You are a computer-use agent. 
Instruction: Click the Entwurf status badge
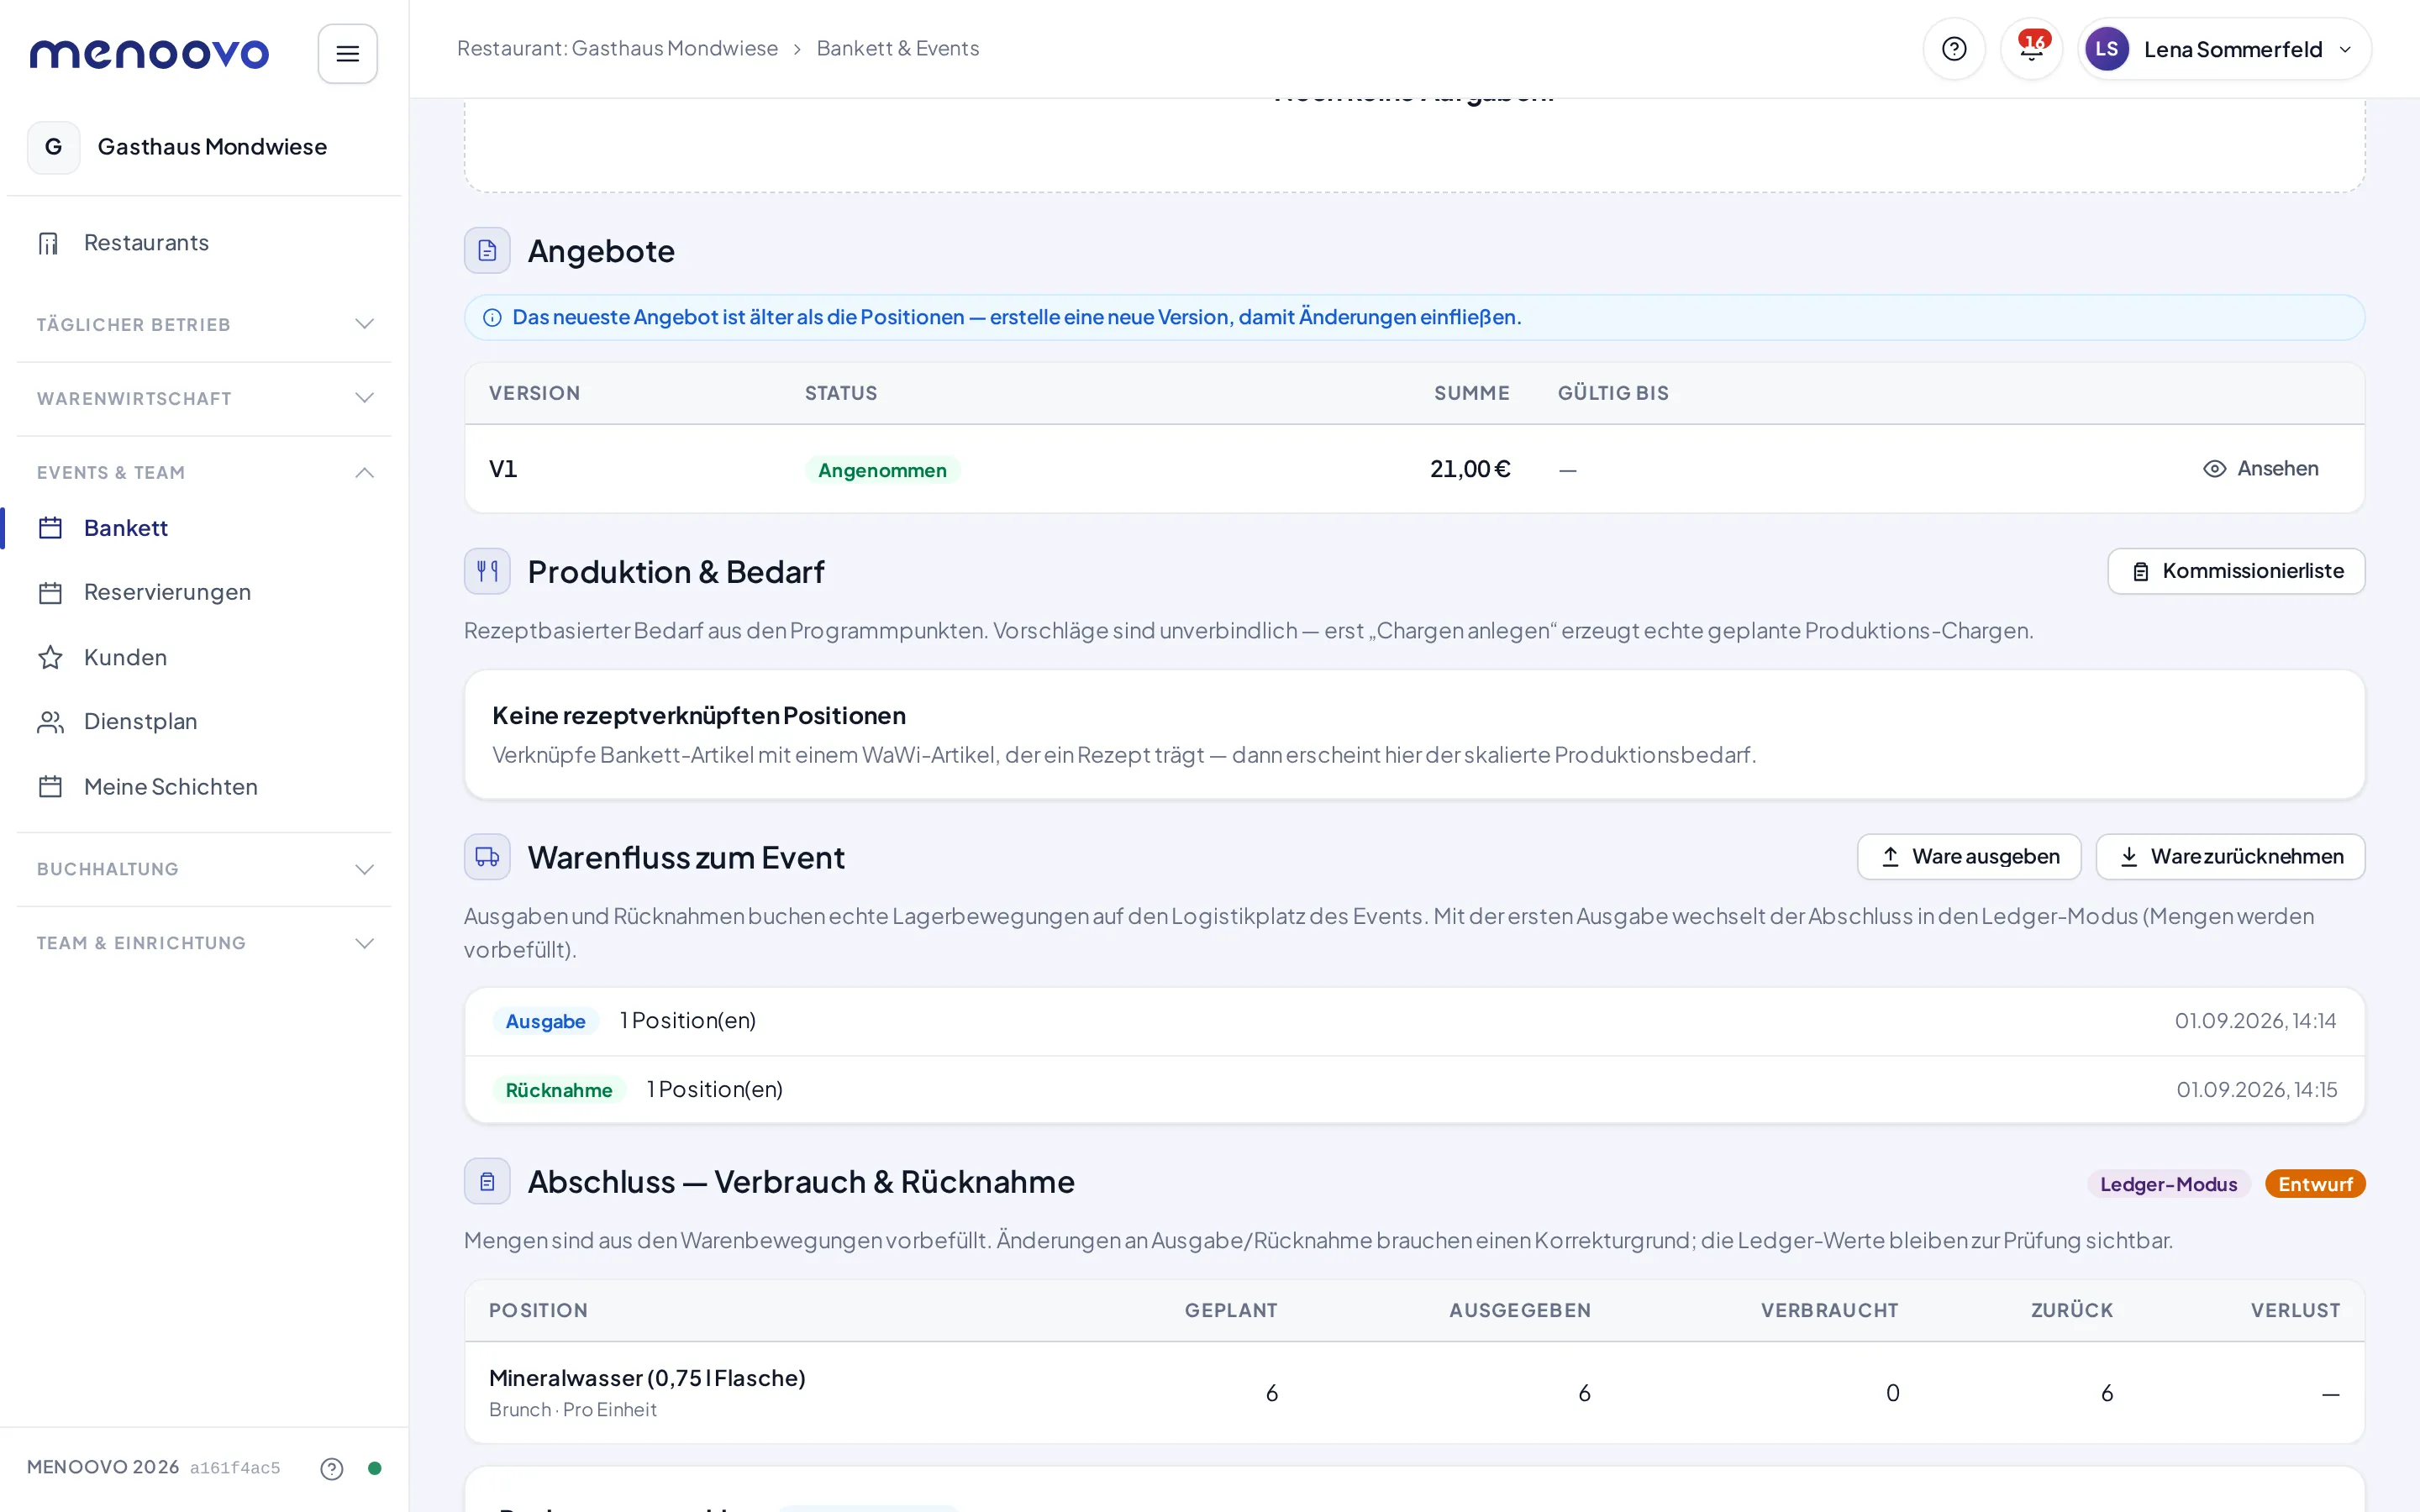click(x=2315, y=1184)
